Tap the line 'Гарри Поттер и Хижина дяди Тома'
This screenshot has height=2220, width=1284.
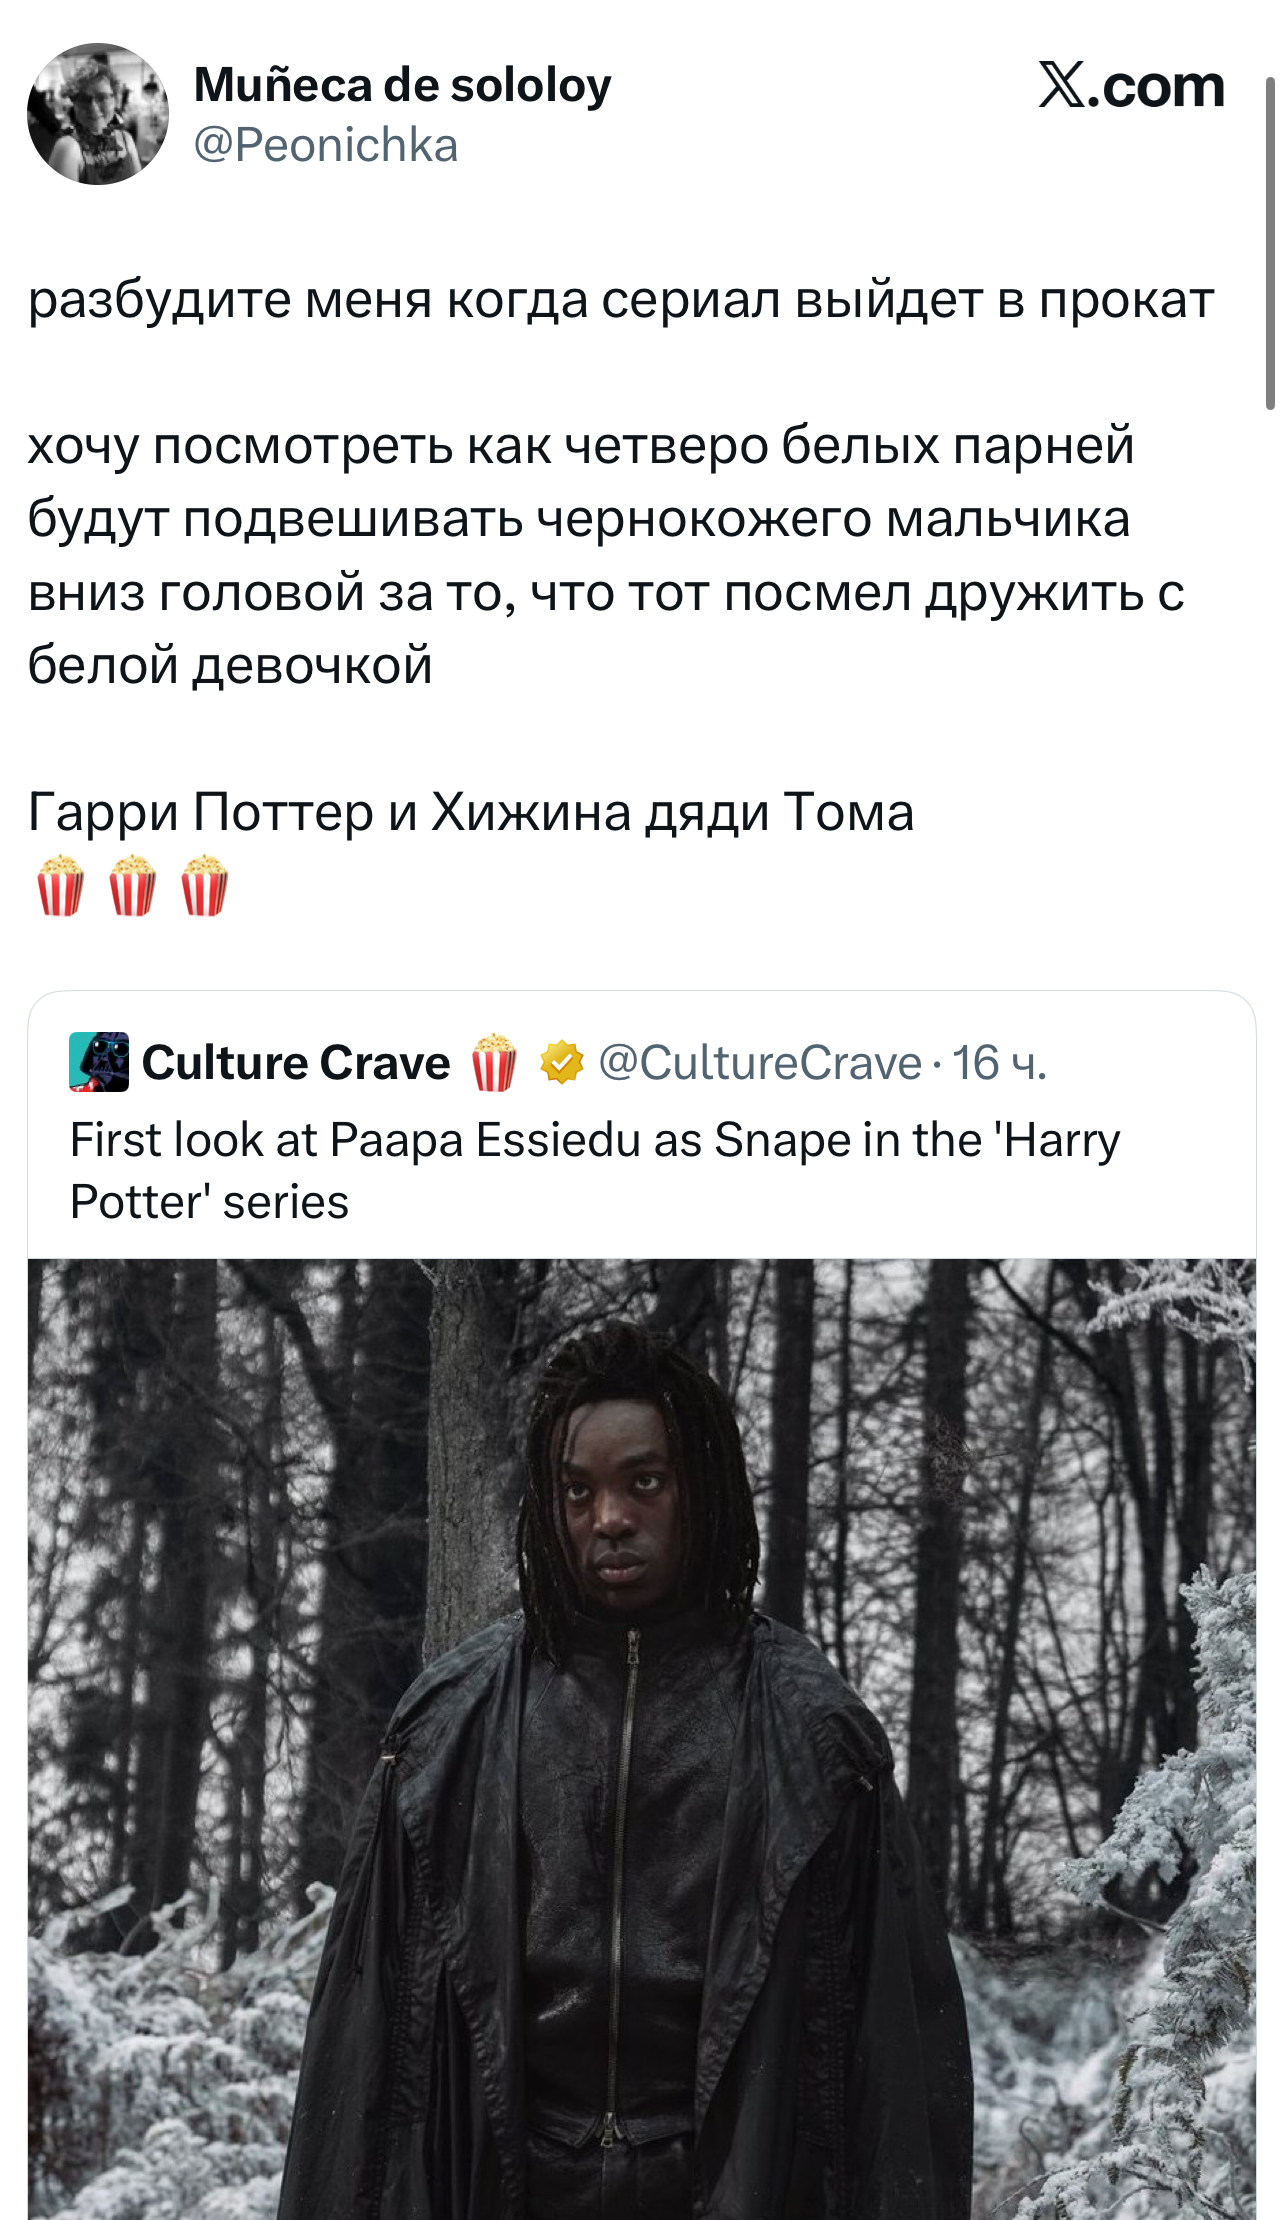pos(471,812)
